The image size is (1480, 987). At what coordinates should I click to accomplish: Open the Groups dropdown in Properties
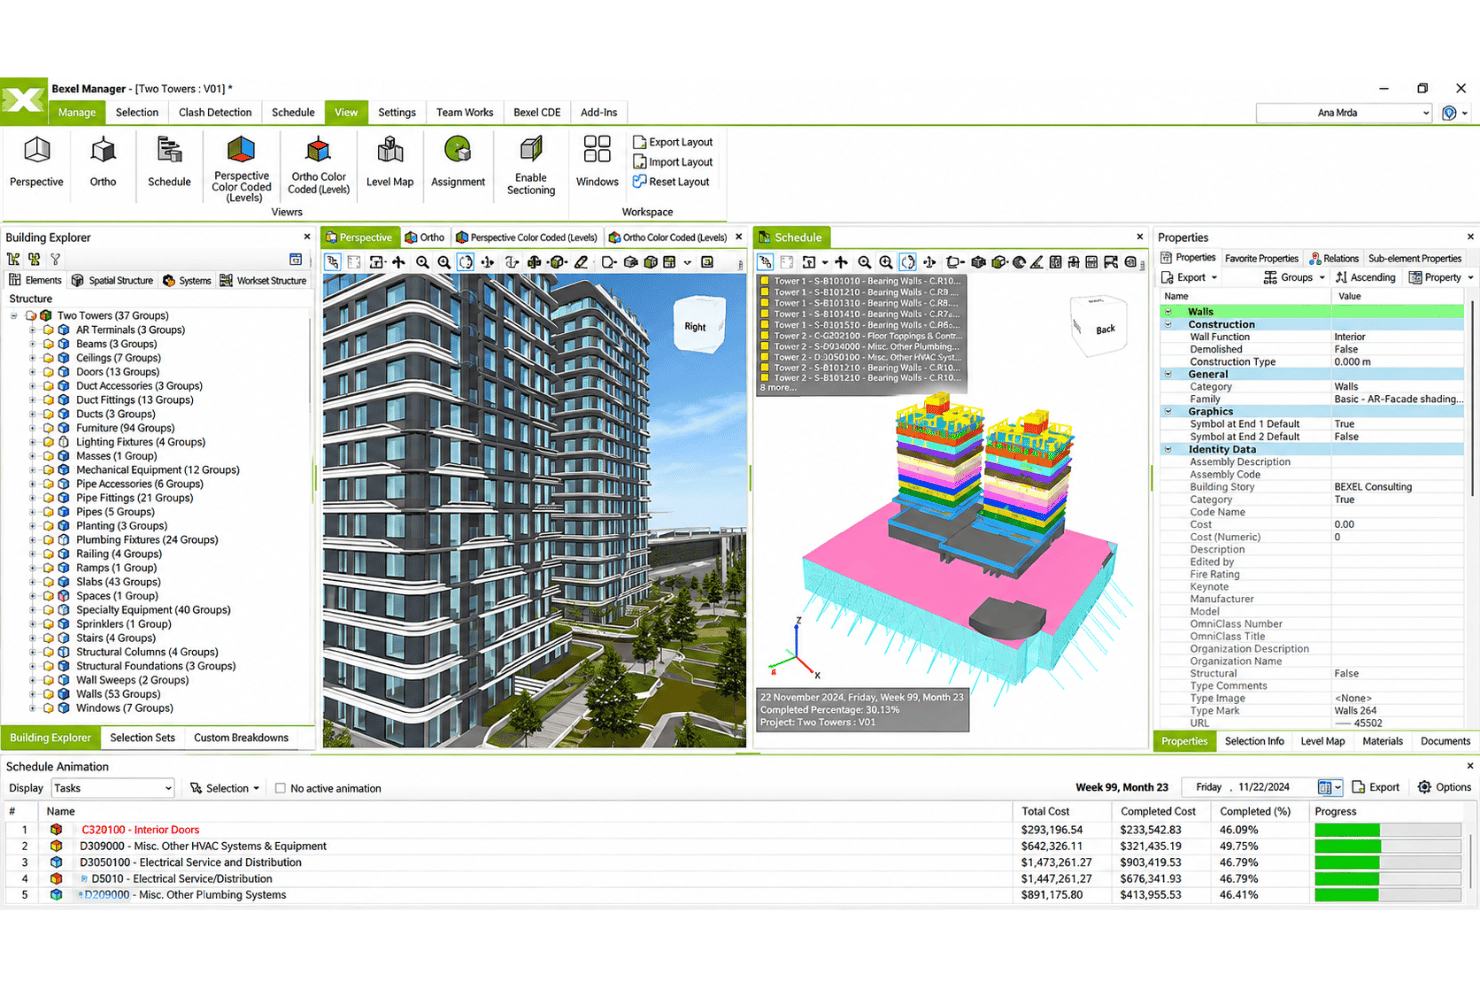[x=1294, y=277]
